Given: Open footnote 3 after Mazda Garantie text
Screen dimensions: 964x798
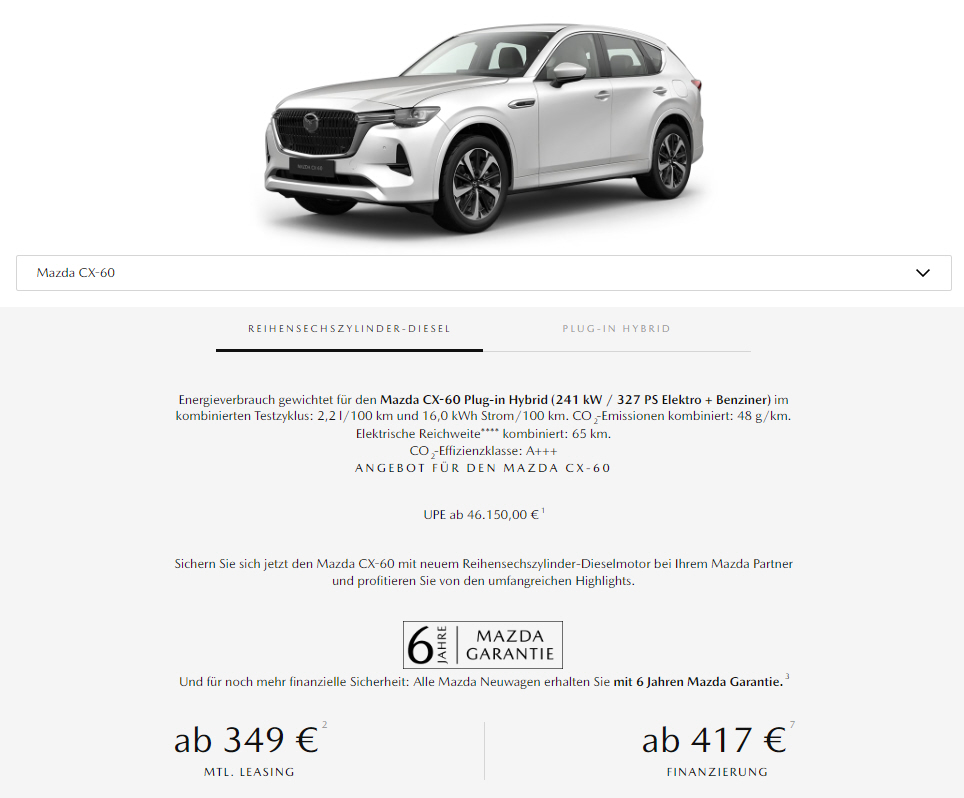Looking at the screenshot, I should [x=787, y=677].
